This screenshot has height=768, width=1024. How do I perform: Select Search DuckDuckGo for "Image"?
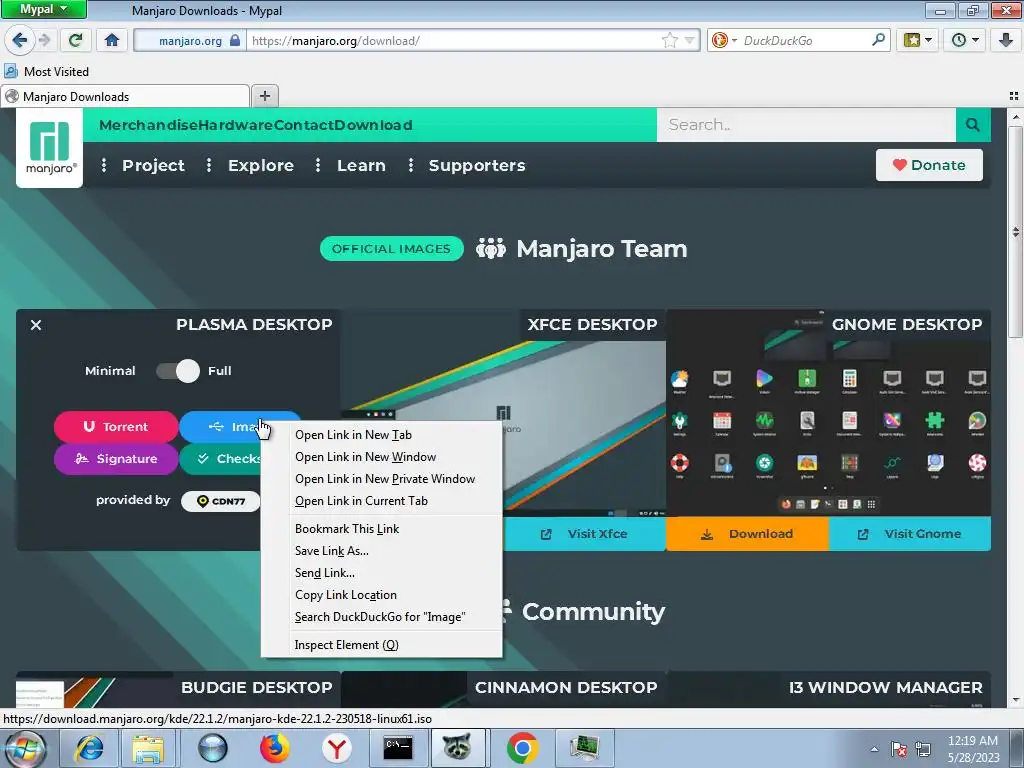[x=382, y=617]
